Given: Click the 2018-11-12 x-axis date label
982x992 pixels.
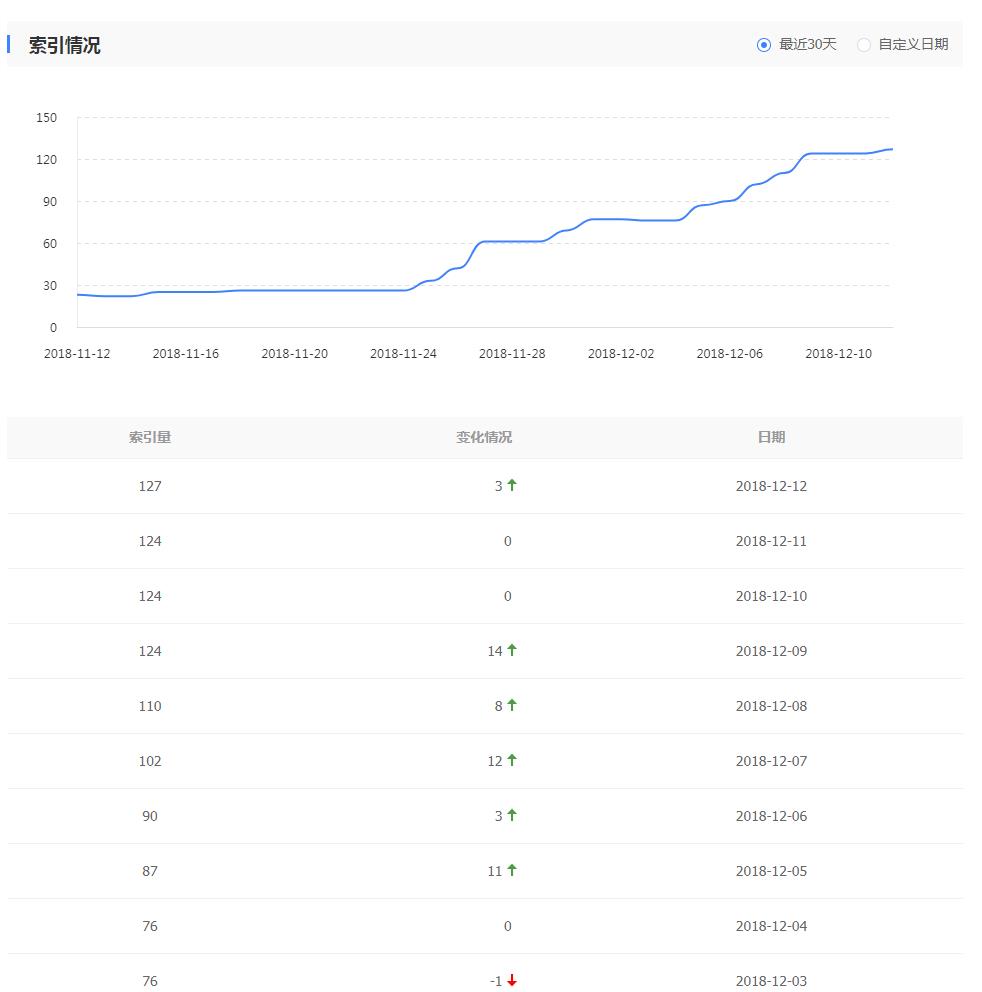Looking at the screenshot, I should click(x=77, y=354).
